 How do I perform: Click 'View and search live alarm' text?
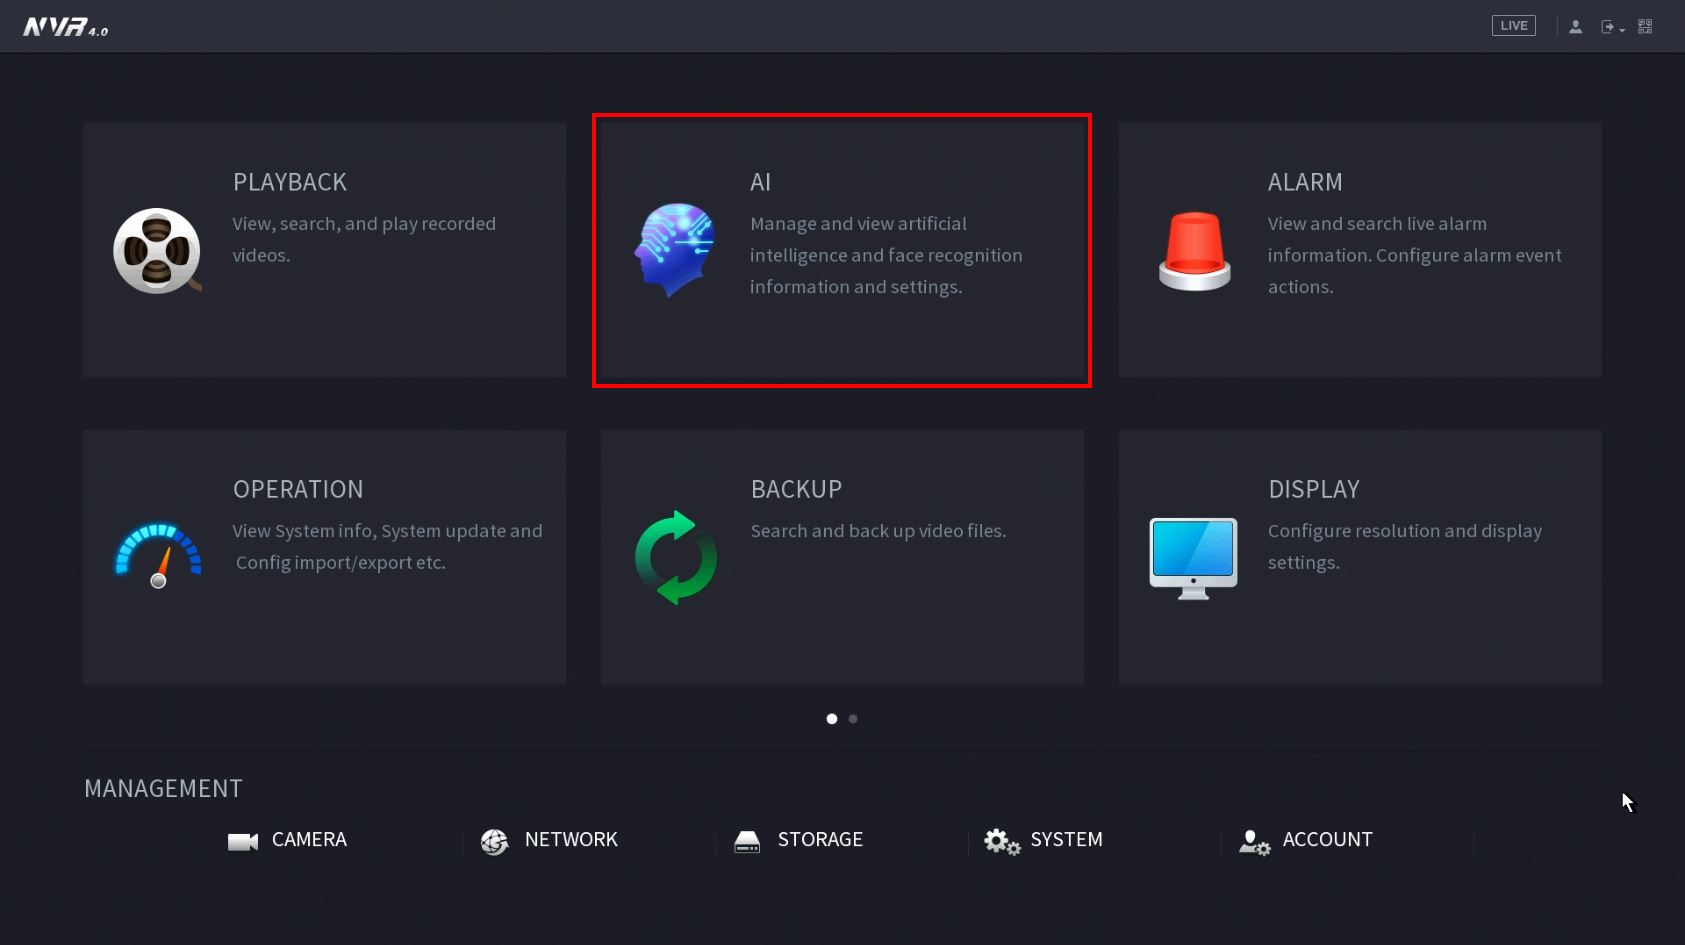(x=1377, y=224)
